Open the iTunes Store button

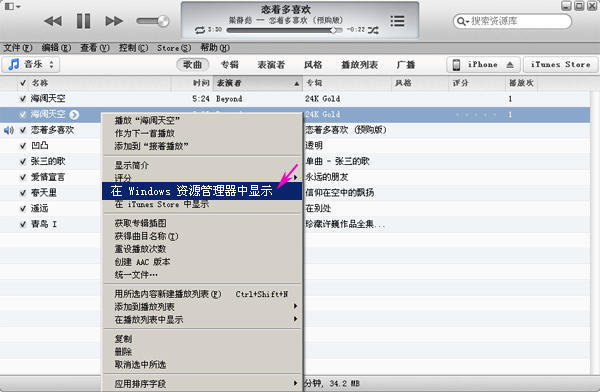tap(560, 65)
